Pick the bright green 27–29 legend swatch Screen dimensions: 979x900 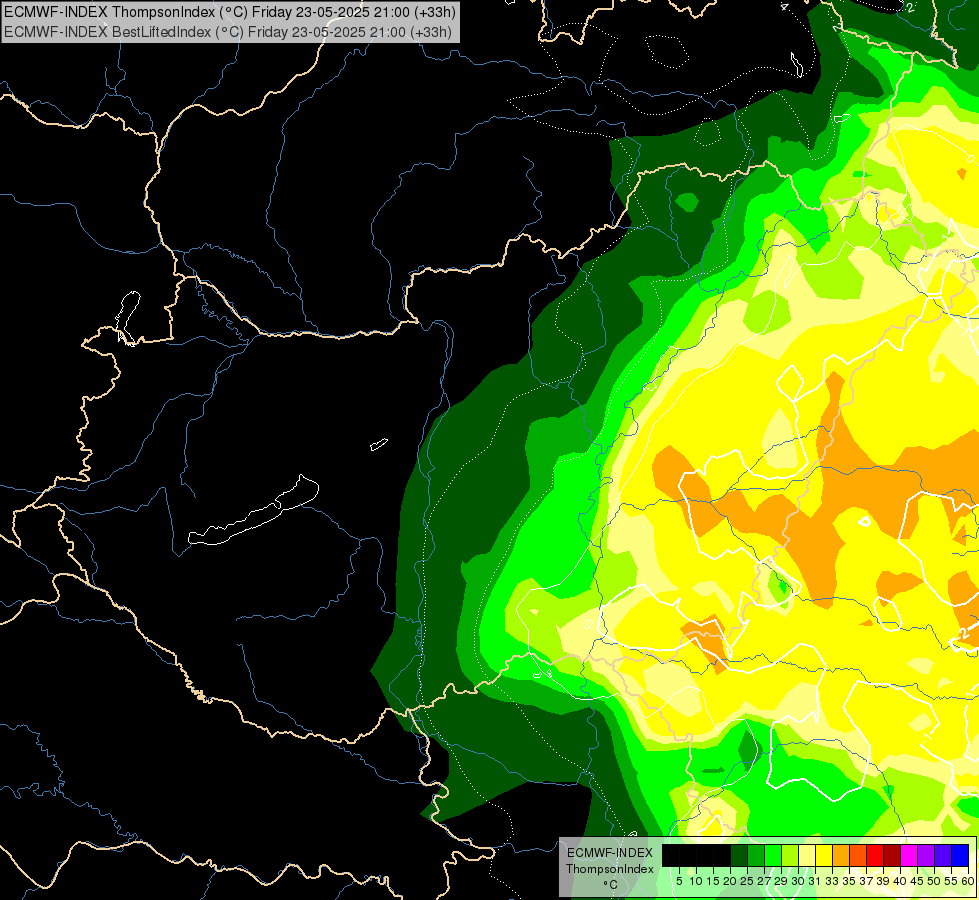pos(773,855)
